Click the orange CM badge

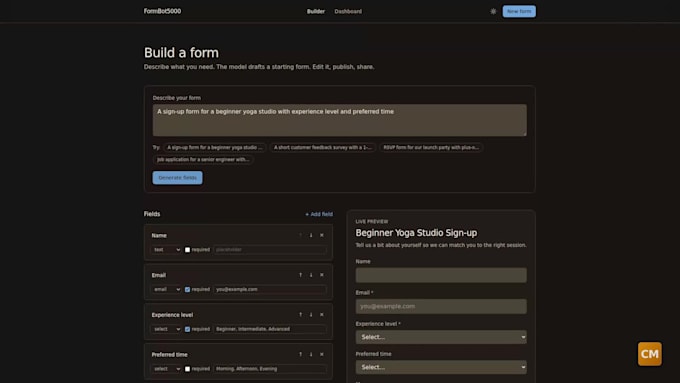(x=650, y=354)
